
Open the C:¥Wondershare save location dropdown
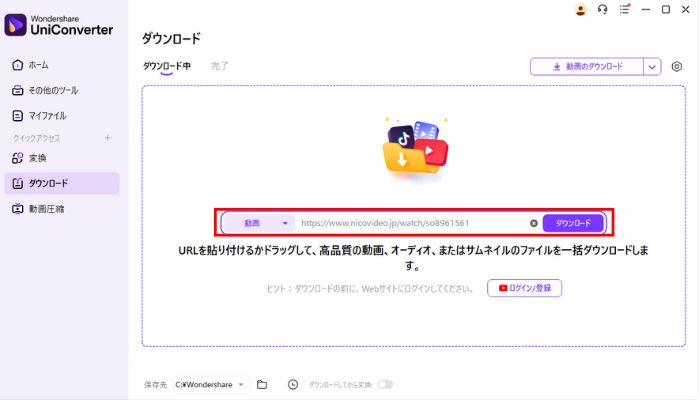[209, 384]
